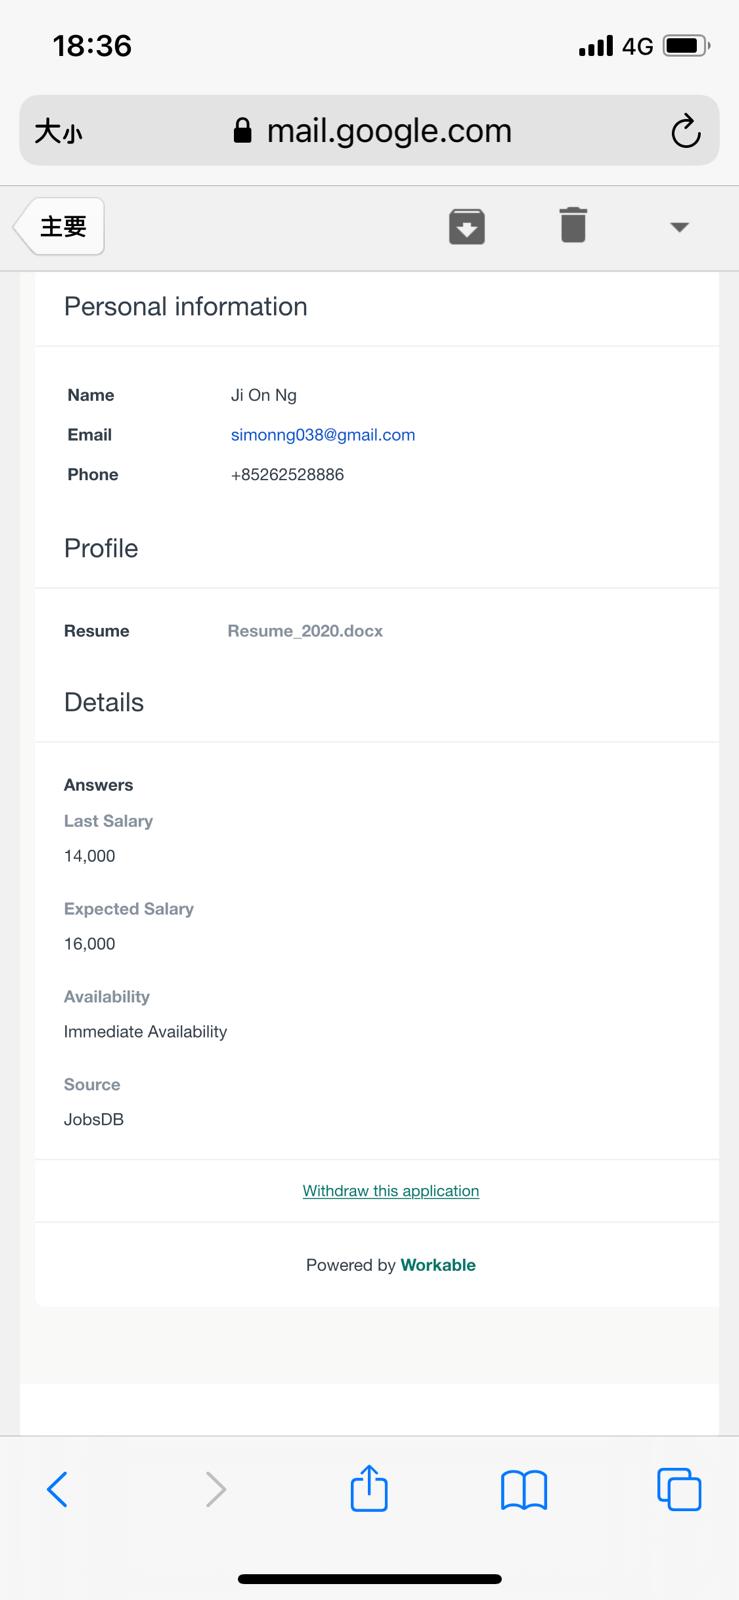
Task: Tap the mail.google.com address bar
Action: point(388,131)
